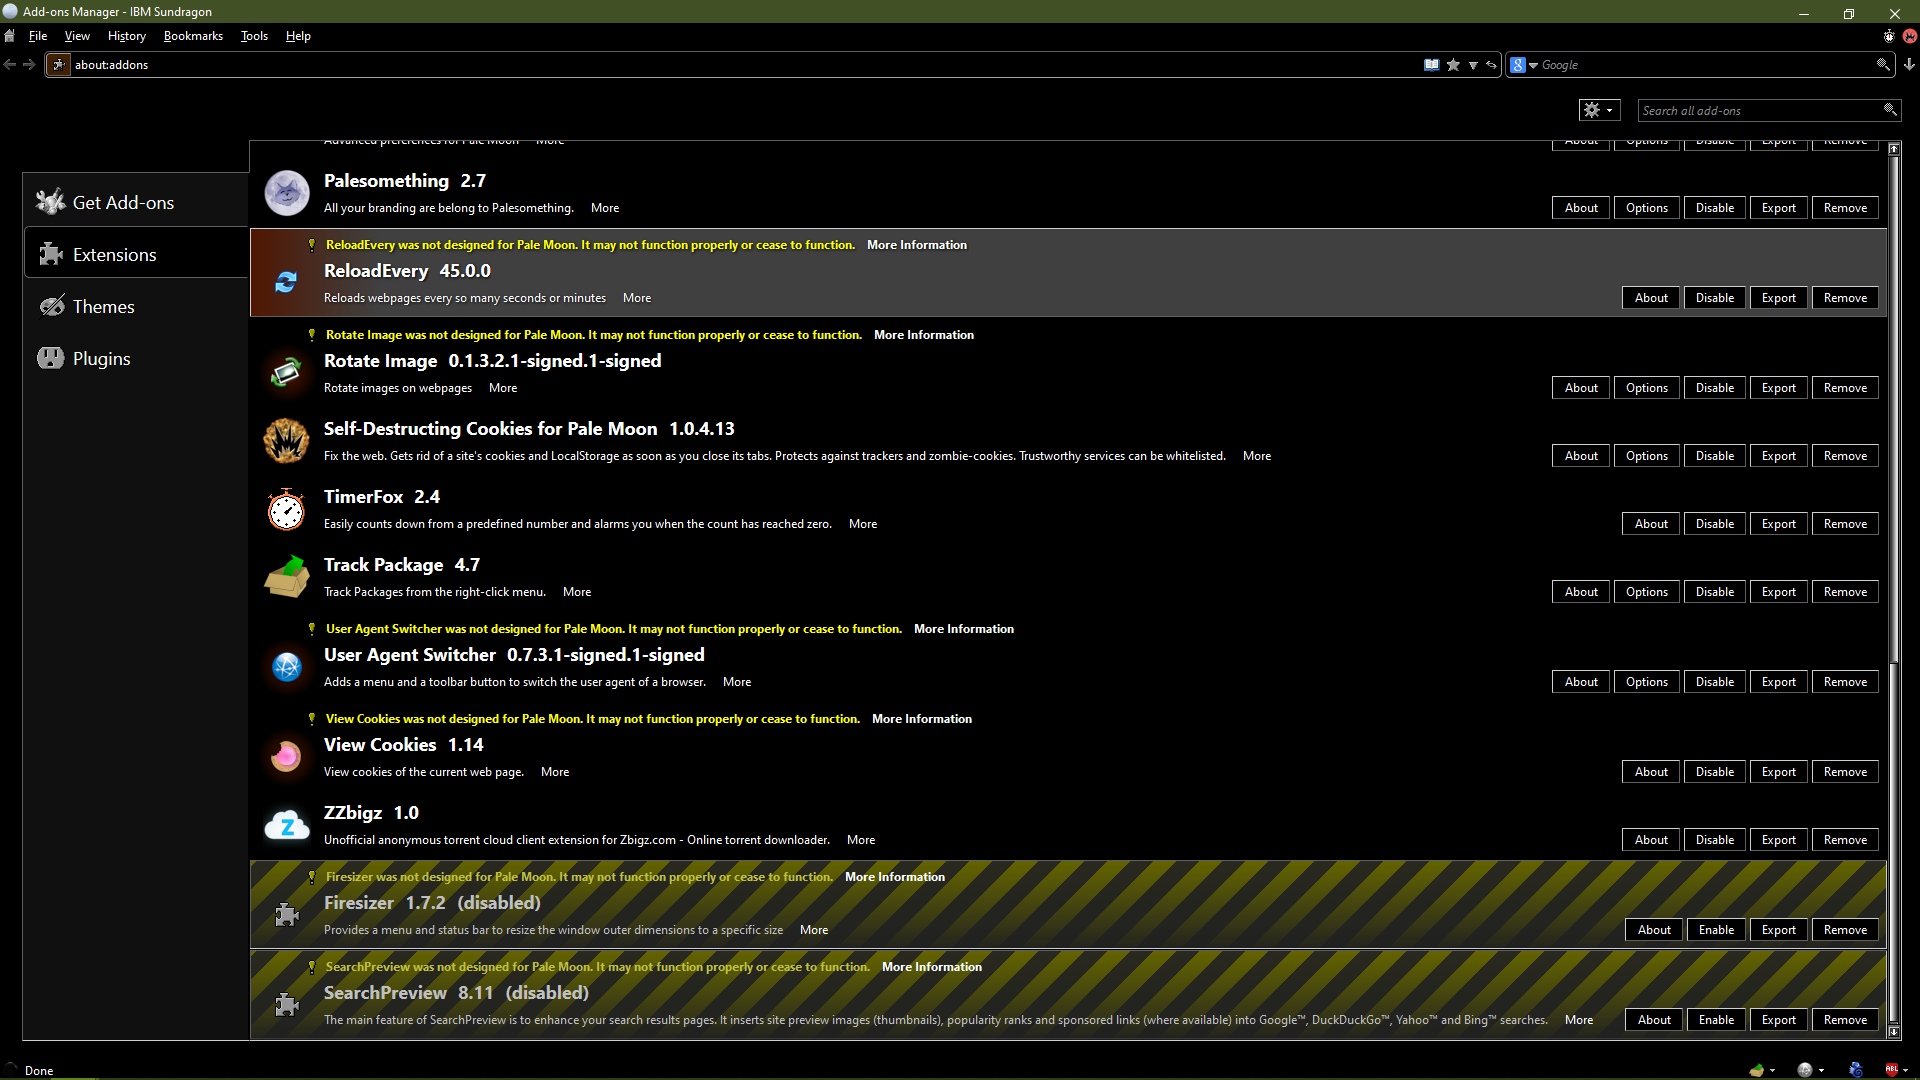Open the Google search engine selector
The height and width of the screenshot is (1080, 1920).
pyautogui.click(x=1524, y=65)
